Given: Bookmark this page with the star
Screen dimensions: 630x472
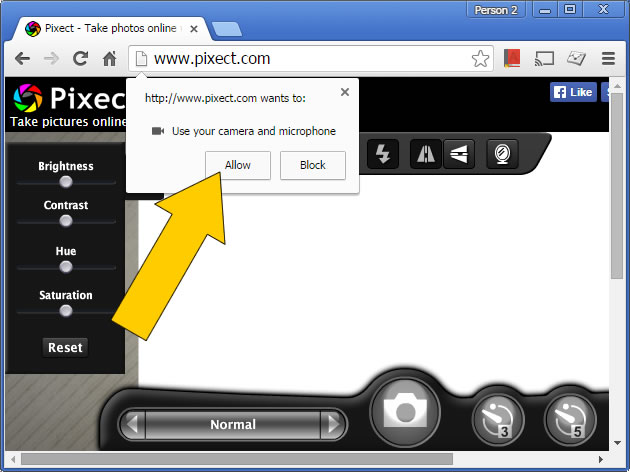Looking at the screenshot, I should (x=480, y=59).
